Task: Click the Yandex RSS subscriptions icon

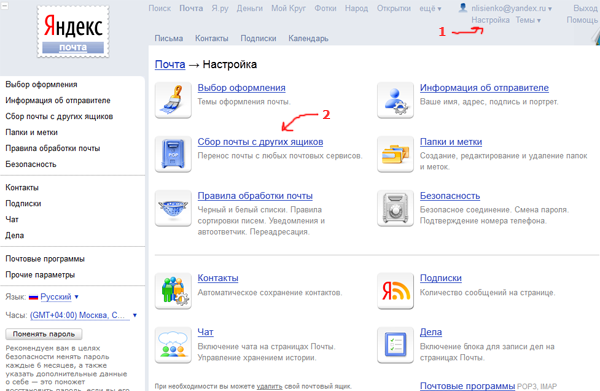Action: click(x=395, y=291)
